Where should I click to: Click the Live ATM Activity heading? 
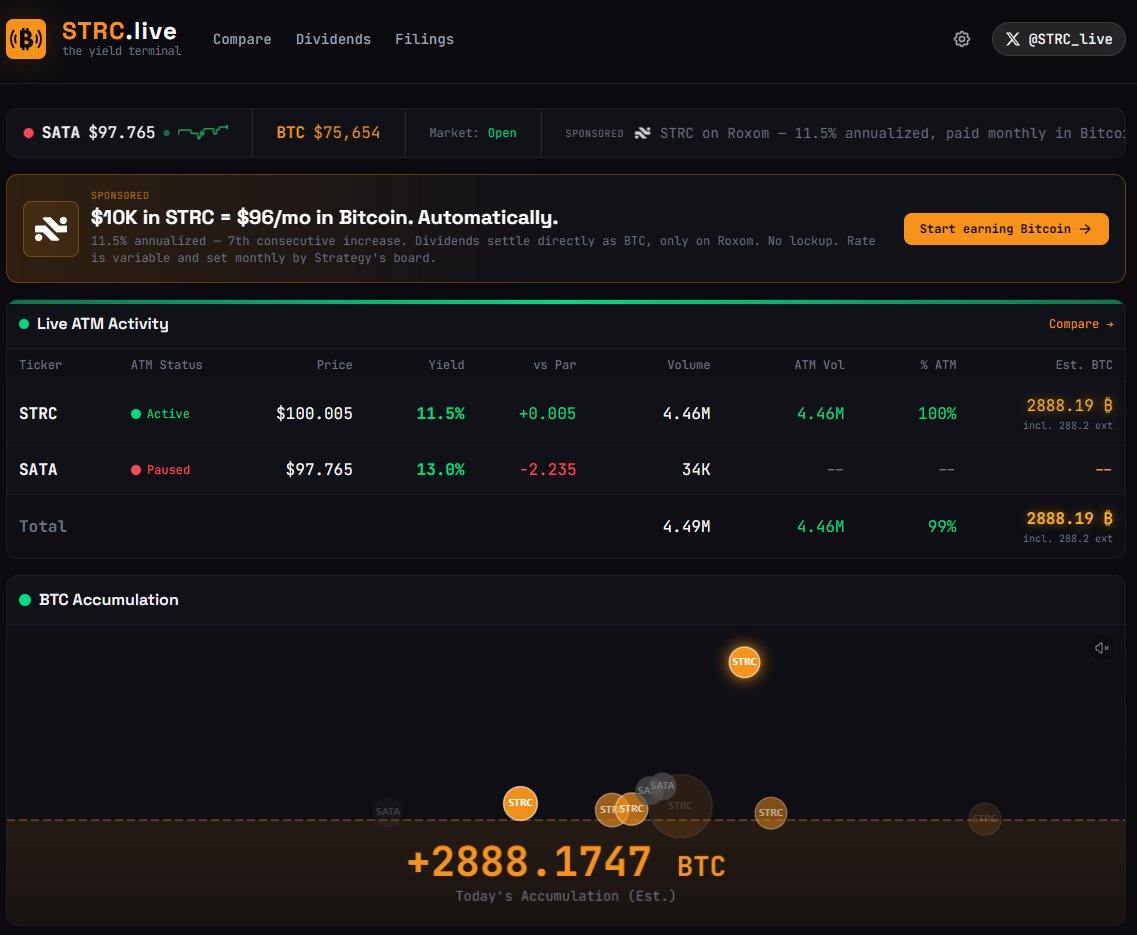(102, 324)
